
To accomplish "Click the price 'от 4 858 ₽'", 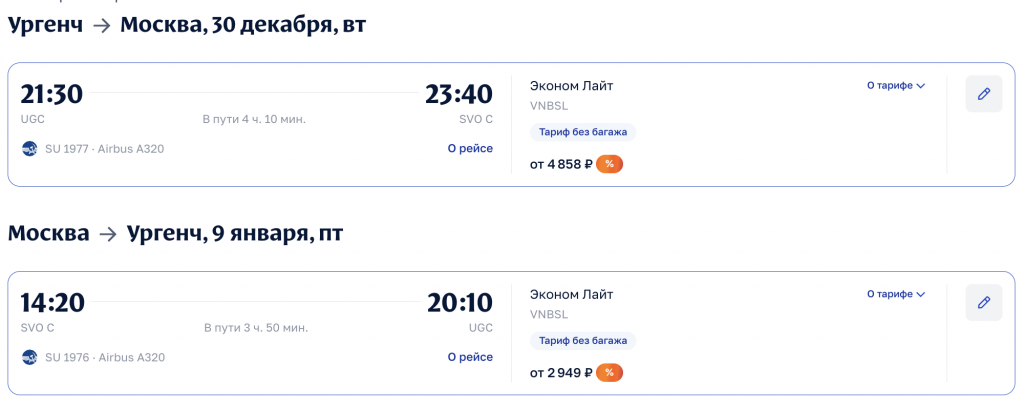I will click(561, 164).
